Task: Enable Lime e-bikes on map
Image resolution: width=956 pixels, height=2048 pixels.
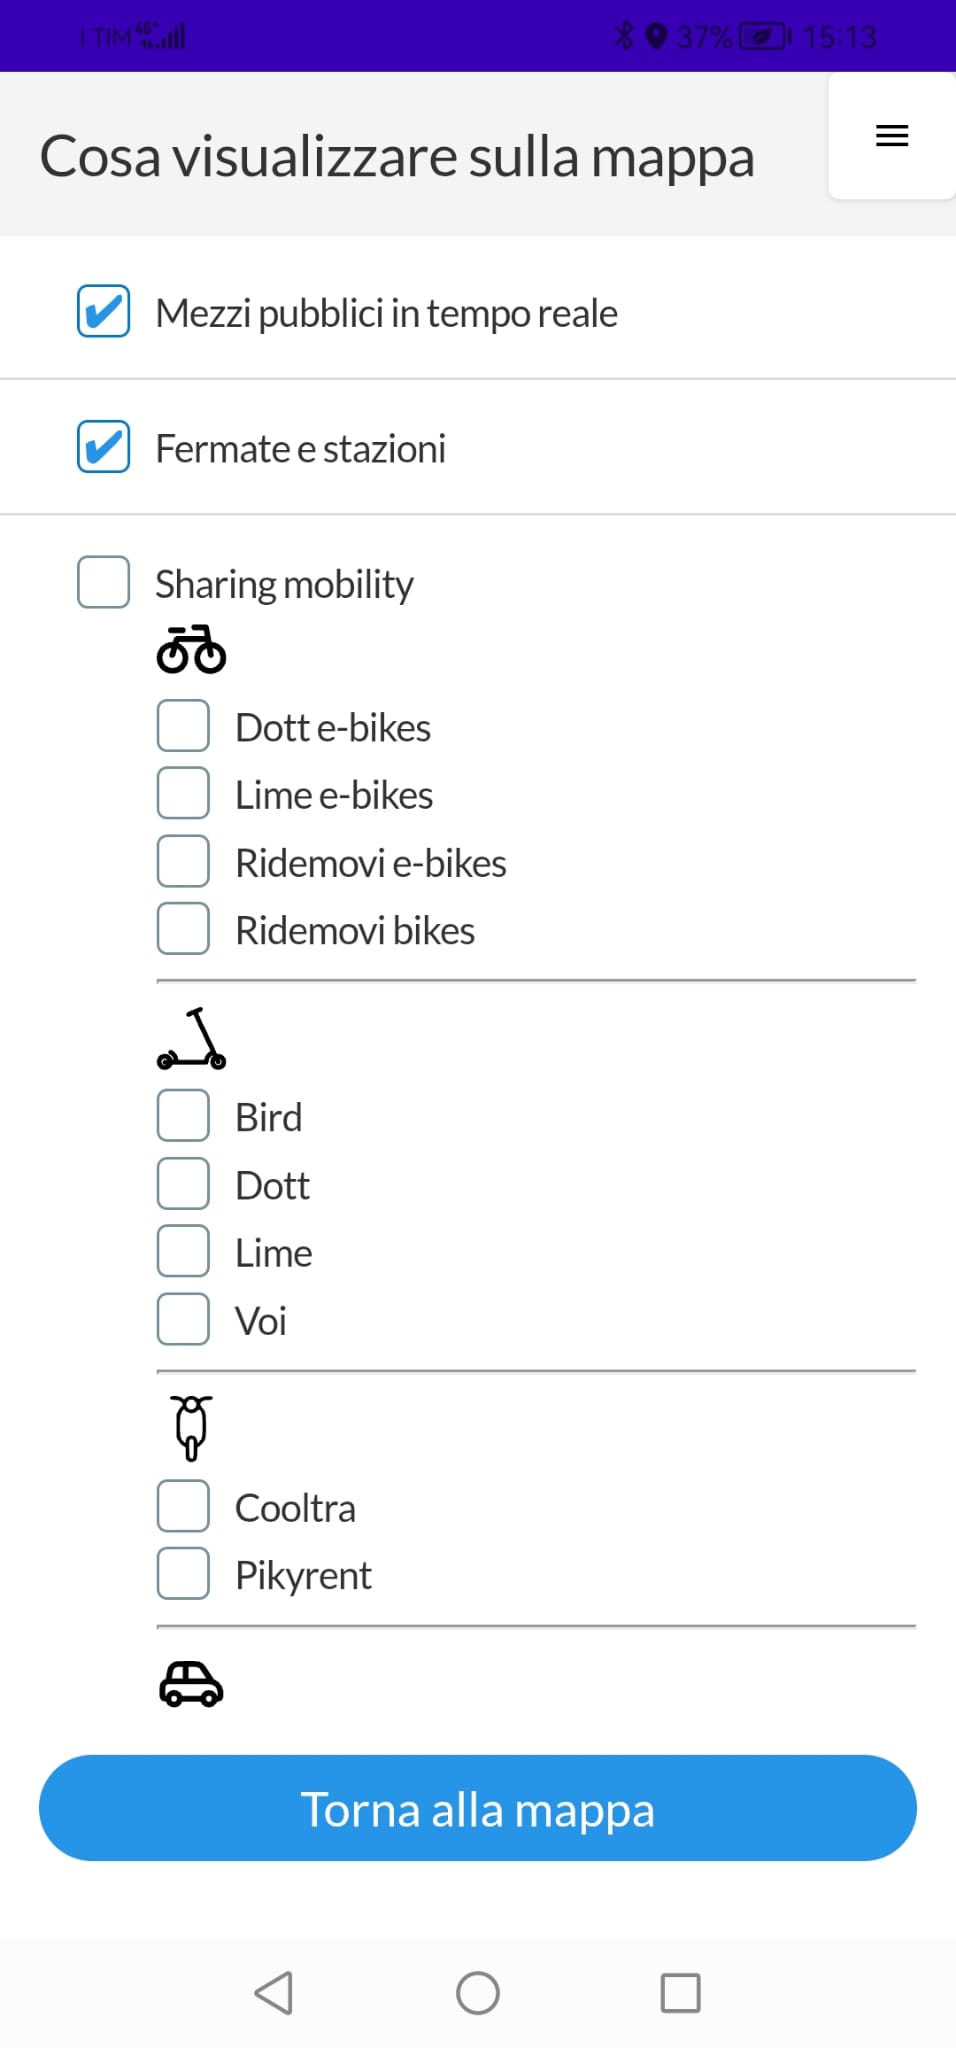Action: click(x=183, y=794)
